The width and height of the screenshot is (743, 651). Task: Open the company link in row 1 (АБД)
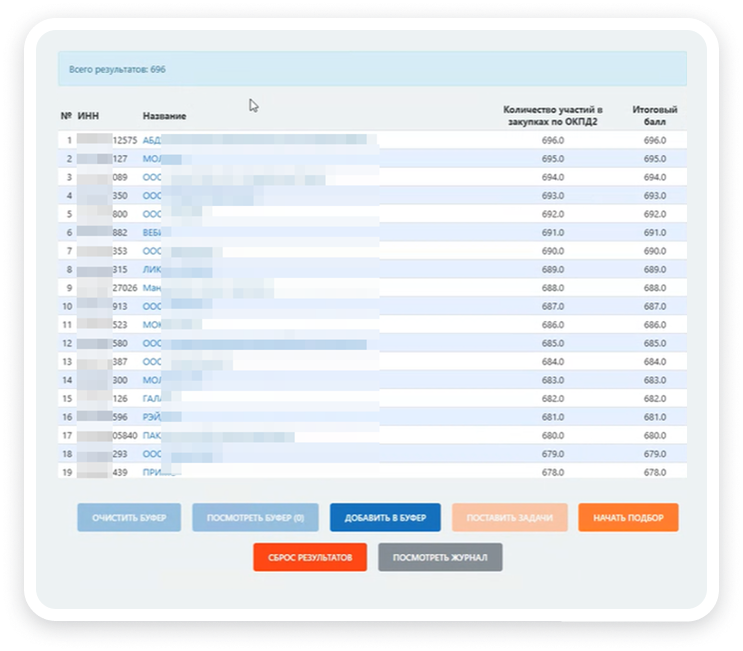[152, 140]
